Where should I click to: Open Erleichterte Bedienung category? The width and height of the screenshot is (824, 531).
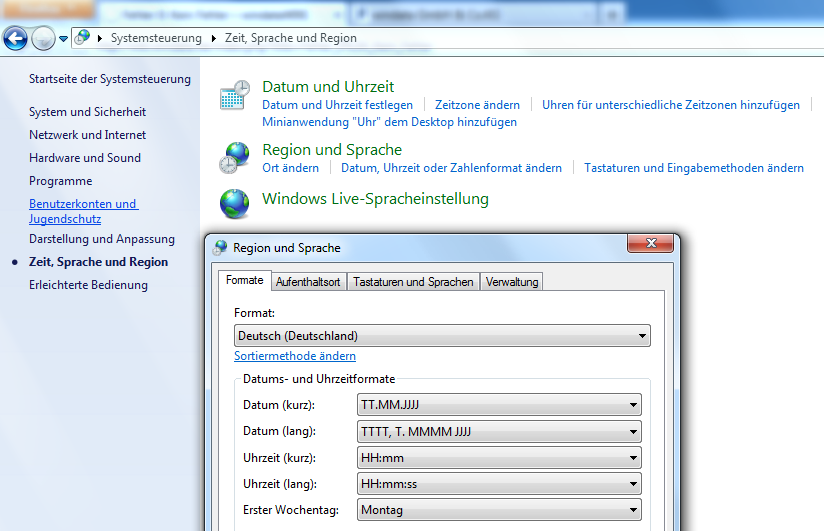pyautogui.click(x=88, y=285)
